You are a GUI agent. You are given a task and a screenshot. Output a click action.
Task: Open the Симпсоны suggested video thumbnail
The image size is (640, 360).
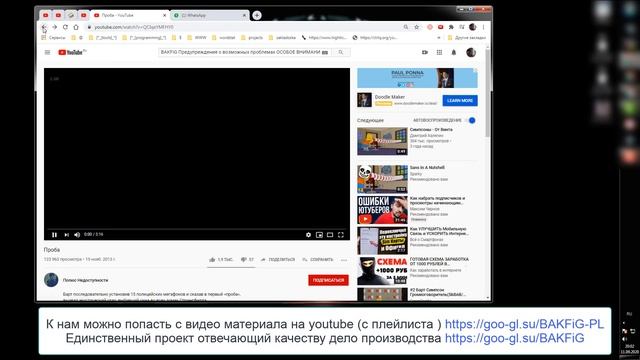click(x=382, y=141)
